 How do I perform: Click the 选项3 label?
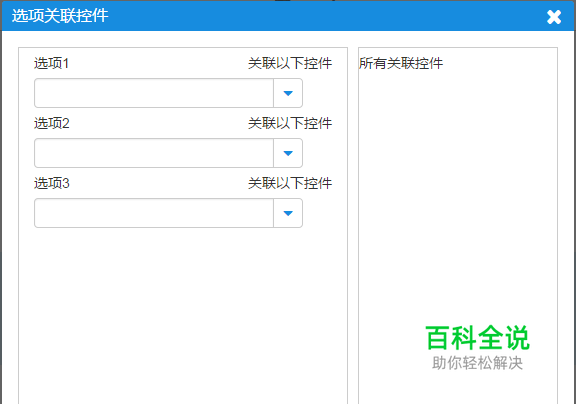coord(51,183)
